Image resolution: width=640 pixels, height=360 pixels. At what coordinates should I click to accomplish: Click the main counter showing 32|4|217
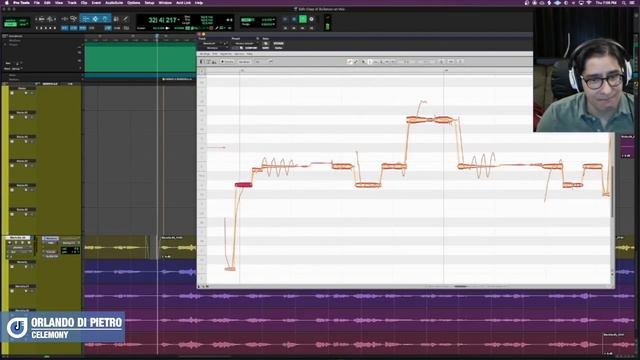tap(162, 20)
